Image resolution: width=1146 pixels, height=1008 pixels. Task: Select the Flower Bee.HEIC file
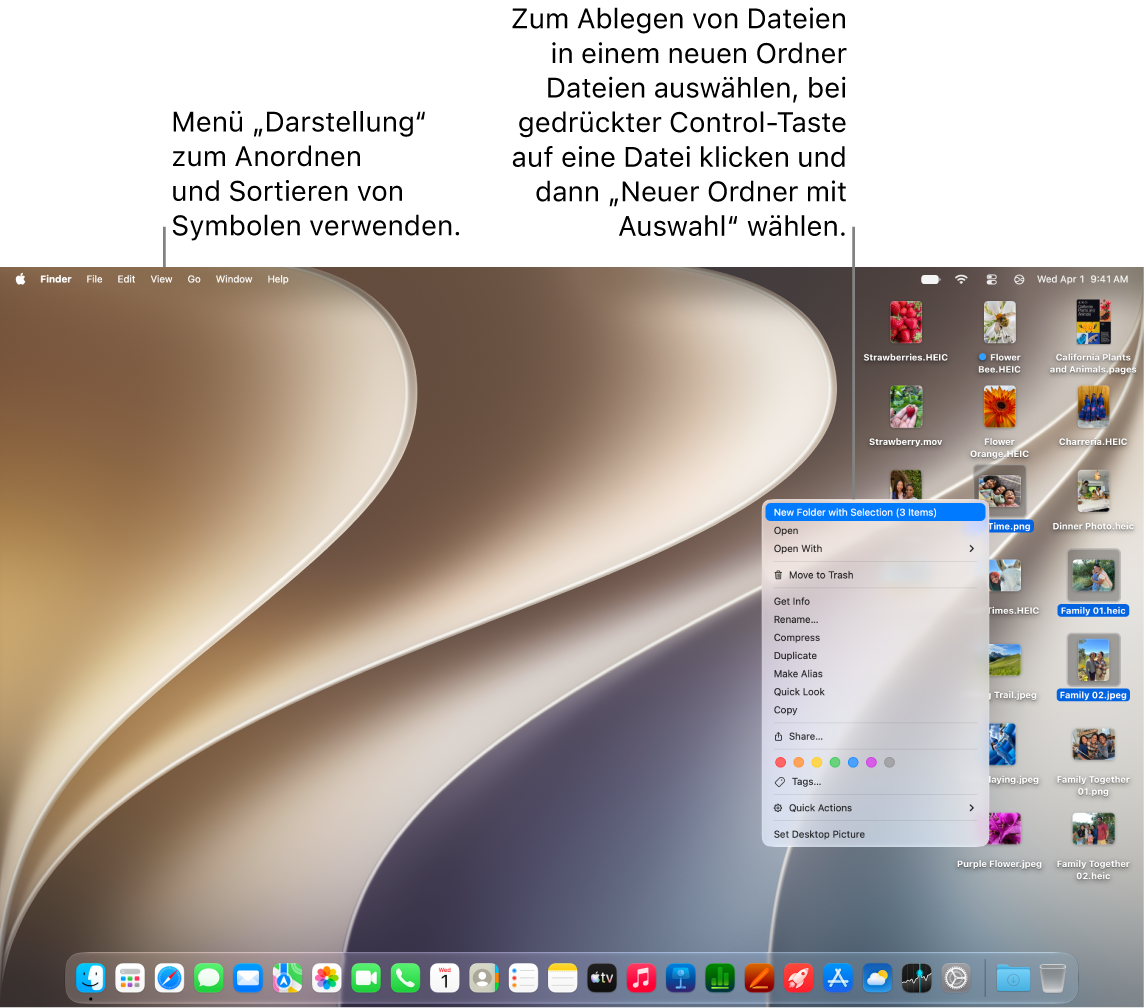pos(999,338)
